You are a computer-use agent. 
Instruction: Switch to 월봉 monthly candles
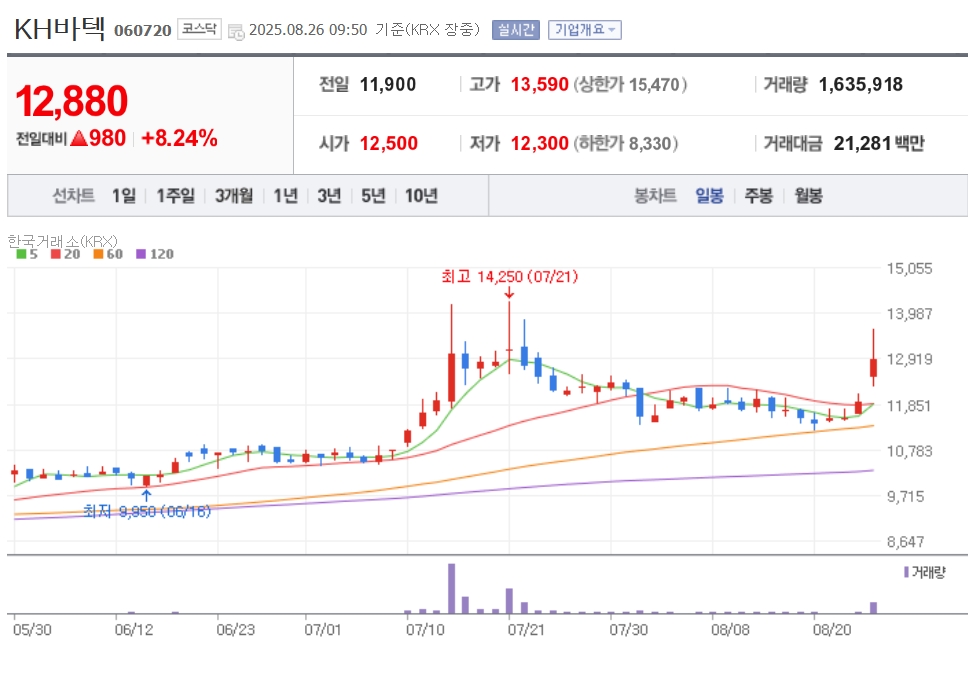tap(808, 196)
